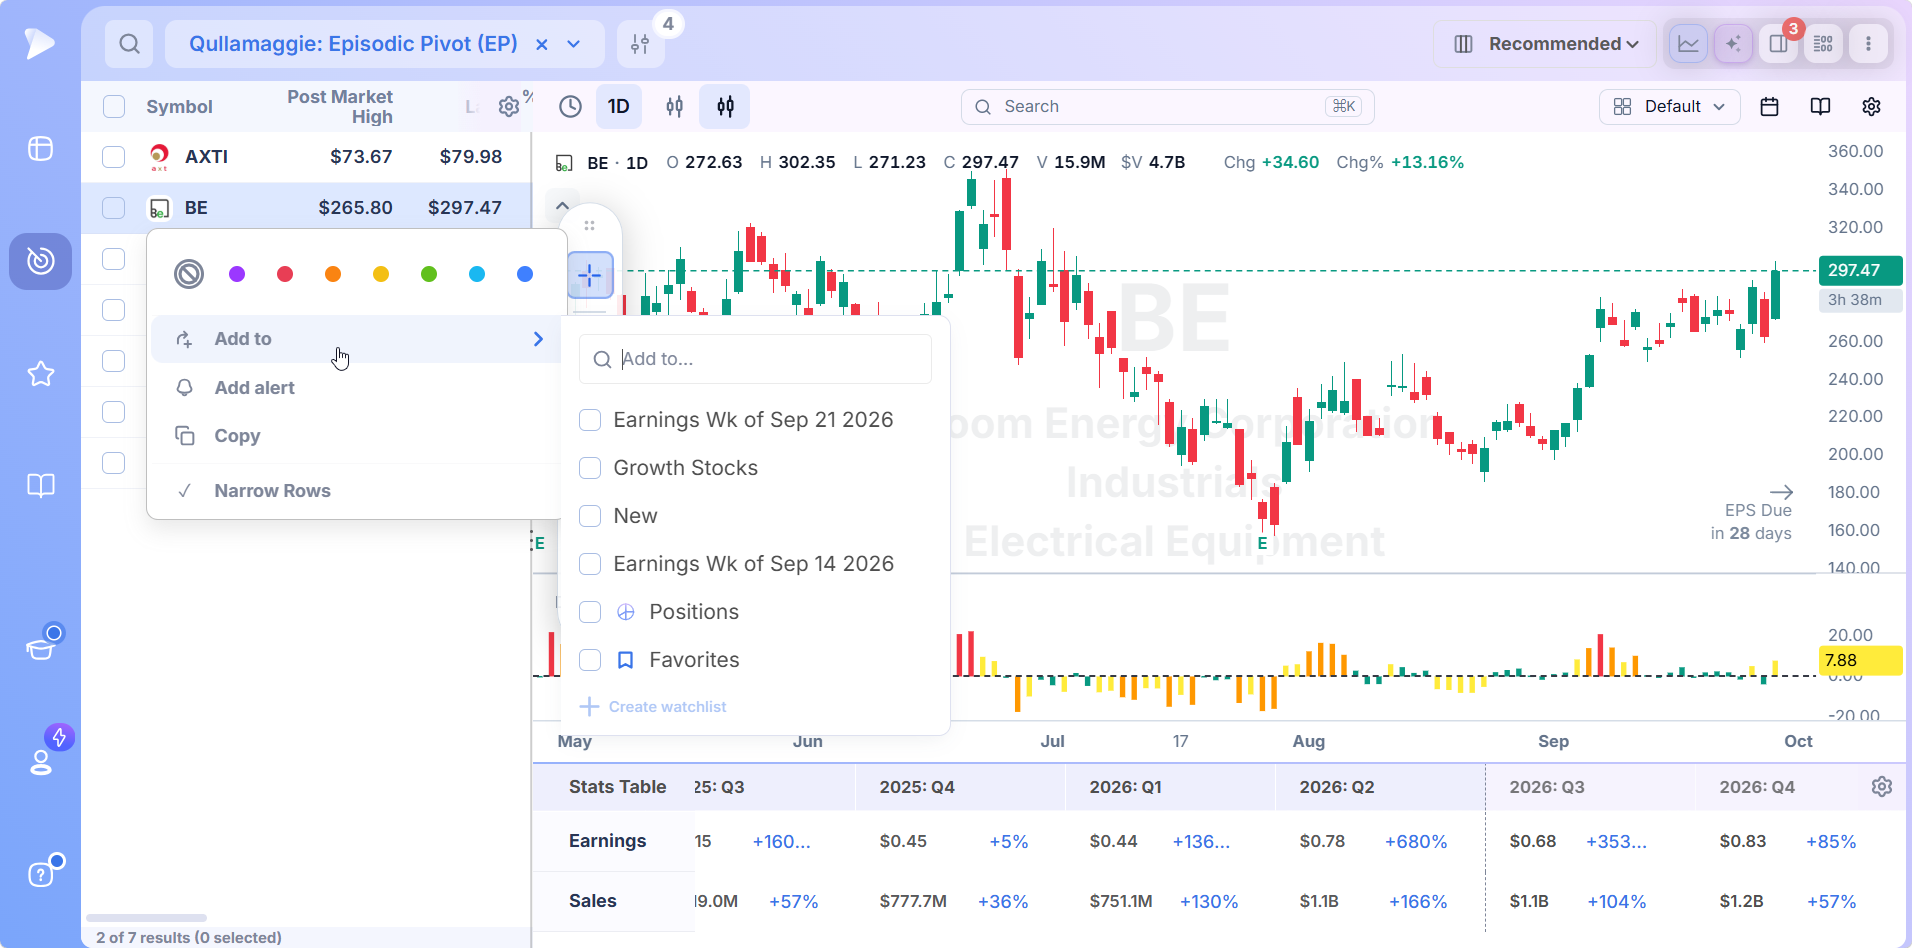Open the calendar icon on chart toolbar
The width and height of the screenshot is (1912, 948).
(1769, 107)
